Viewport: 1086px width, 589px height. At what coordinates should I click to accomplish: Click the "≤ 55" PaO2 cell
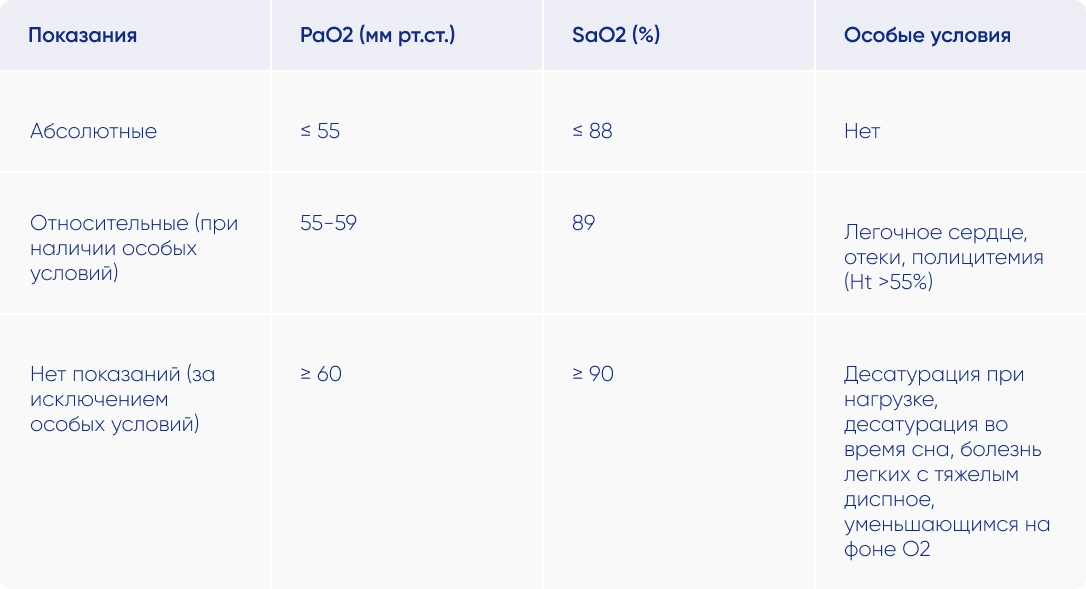click(x=320, y=131)
